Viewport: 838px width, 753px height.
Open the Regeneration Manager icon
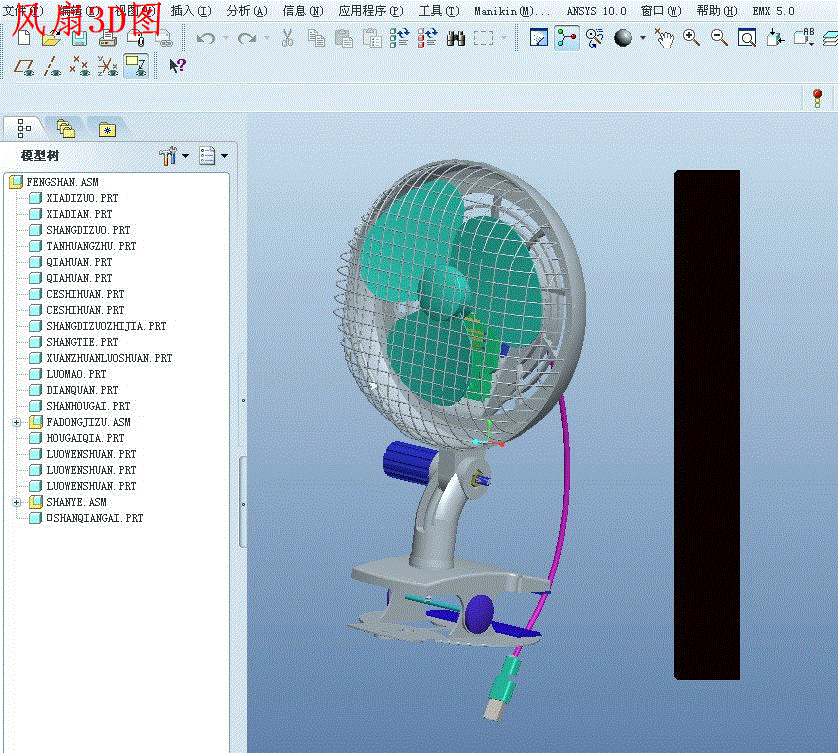point(428,38)
